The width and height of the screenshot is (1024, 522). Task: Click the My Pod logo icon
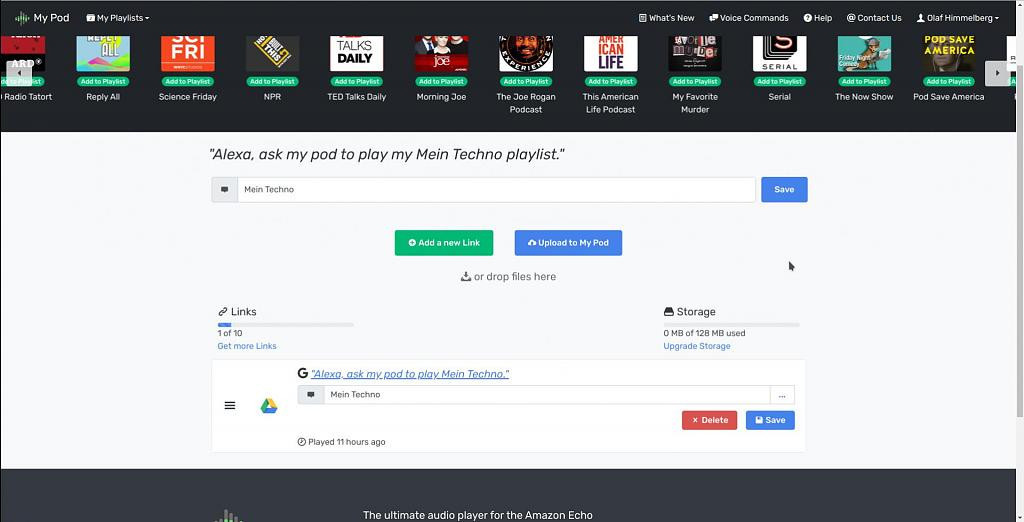click(x=22, y=18)
